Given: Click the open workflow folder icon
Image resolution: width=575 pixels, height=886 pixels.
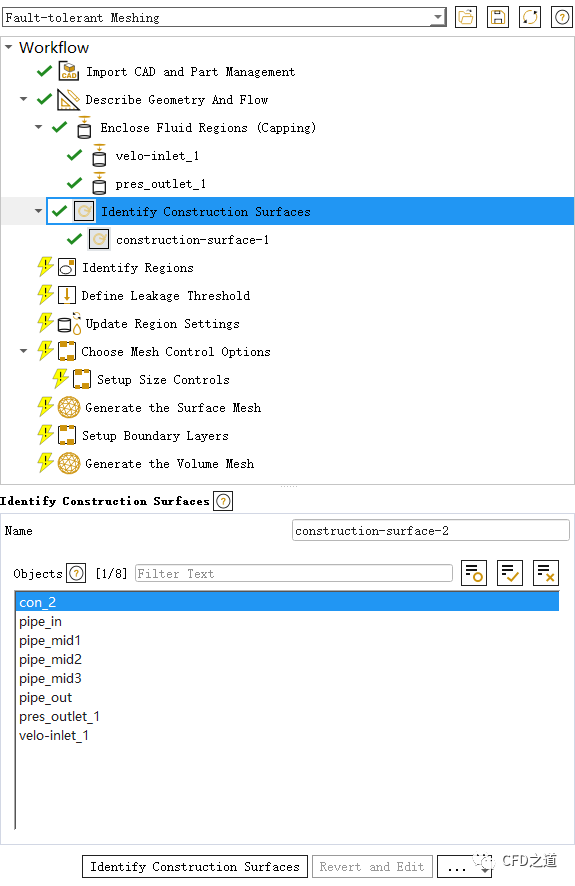Looking at the screenshot, I should pyautogui.click(x=466, y=17).
